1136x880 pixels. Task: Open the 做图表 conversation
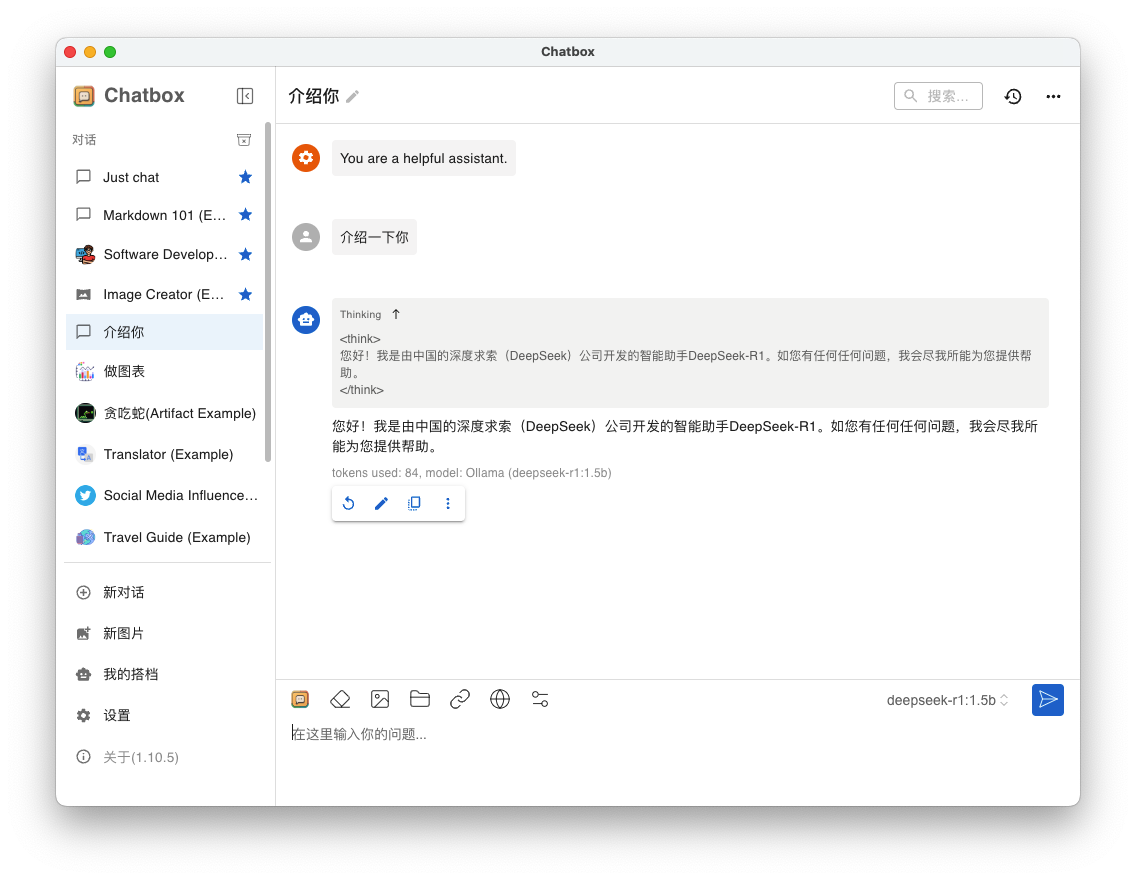point(164,371)
